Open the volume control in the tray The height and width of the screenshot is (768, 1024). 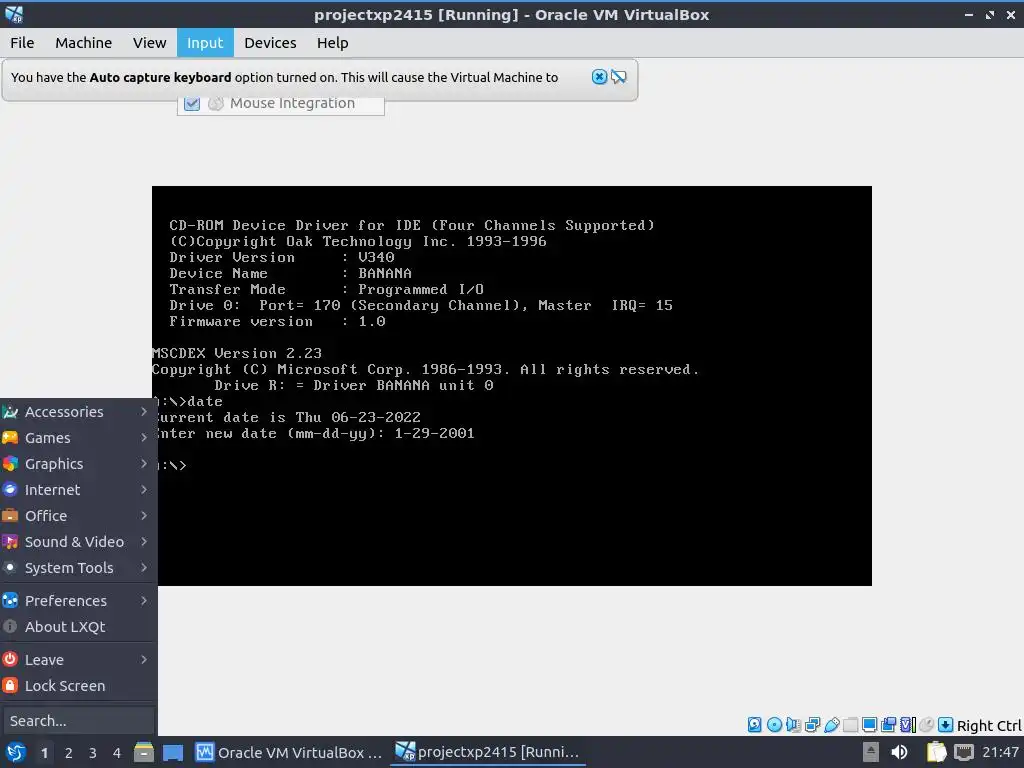coord(899,752)
